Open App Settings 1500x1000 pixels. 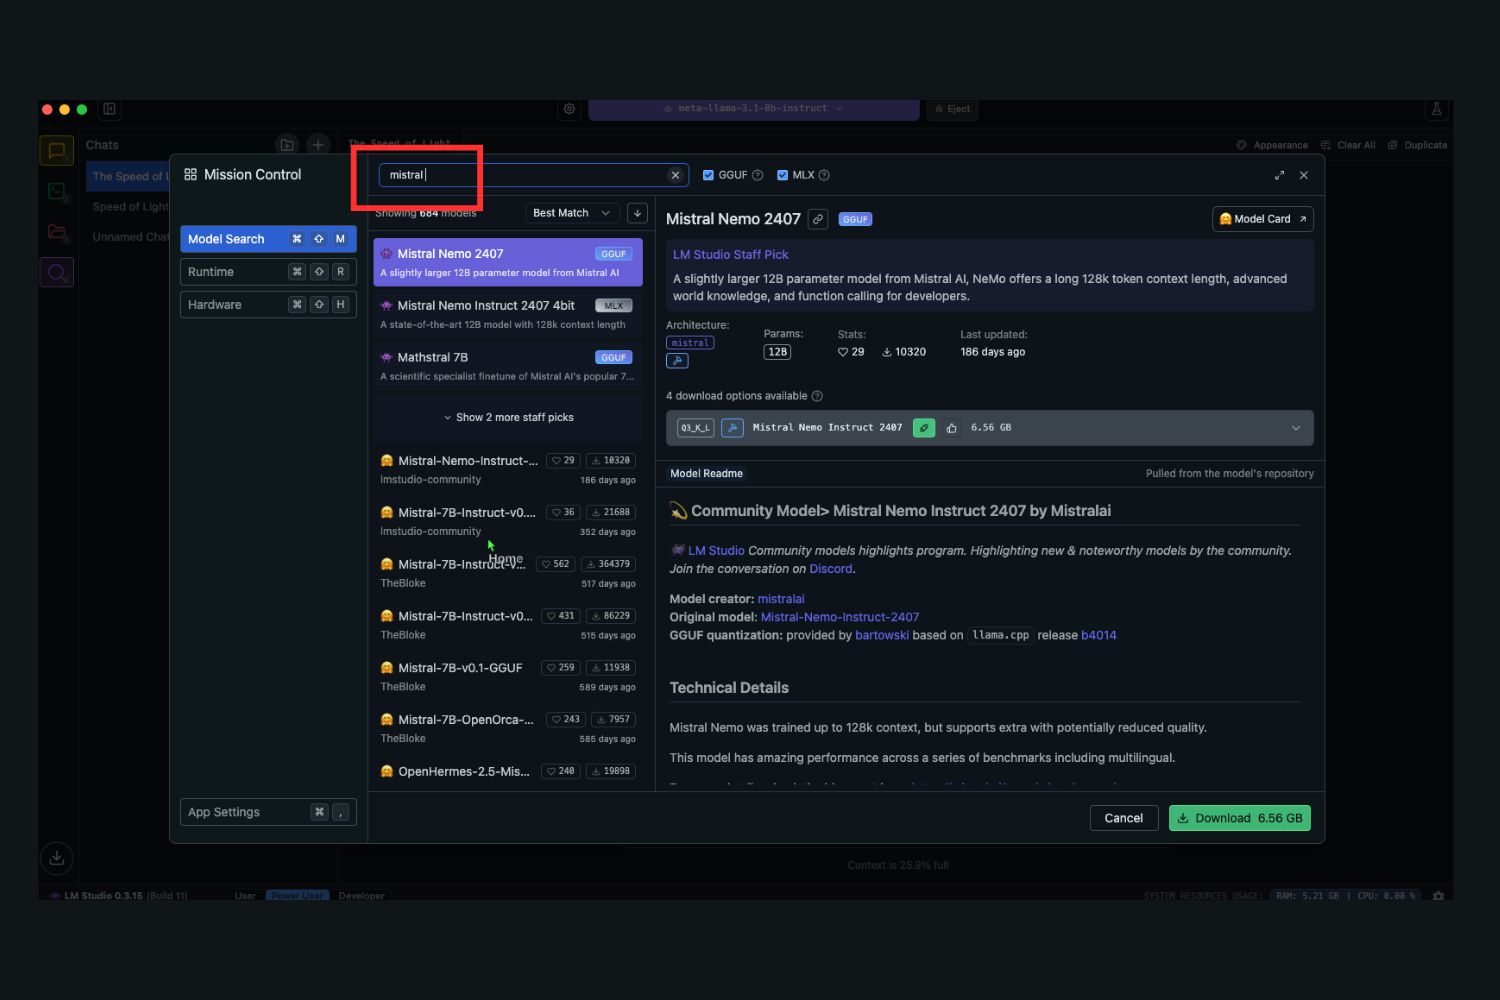coord(268,812)
